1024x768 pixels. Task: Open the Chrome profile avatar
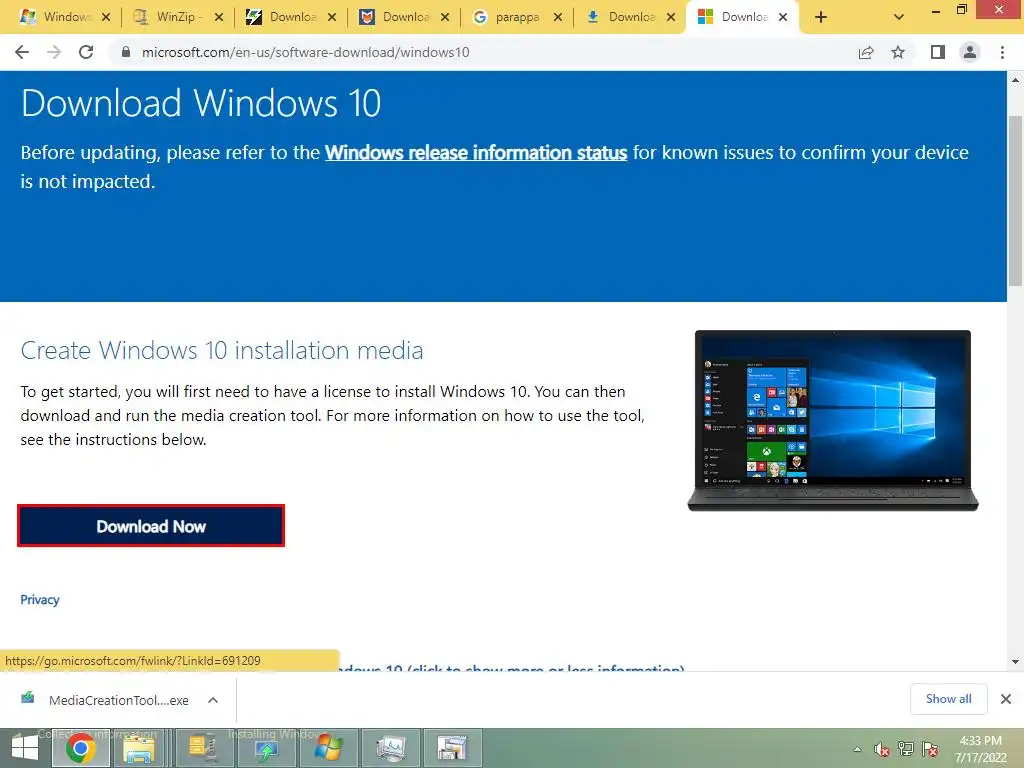coord(970,52)
